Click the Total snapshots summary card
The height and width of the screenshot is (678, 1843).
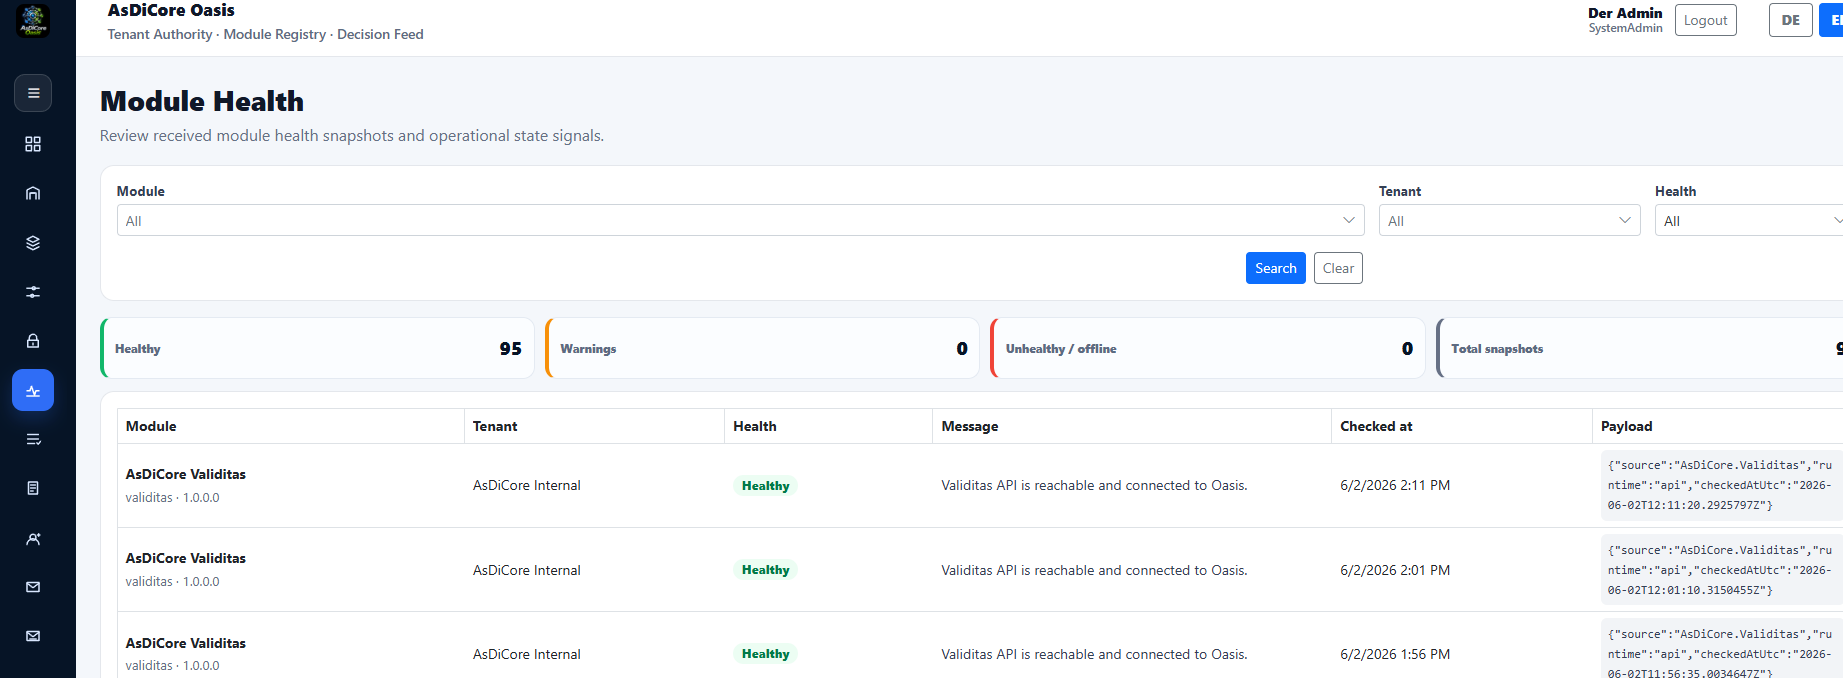point(1640,348)
